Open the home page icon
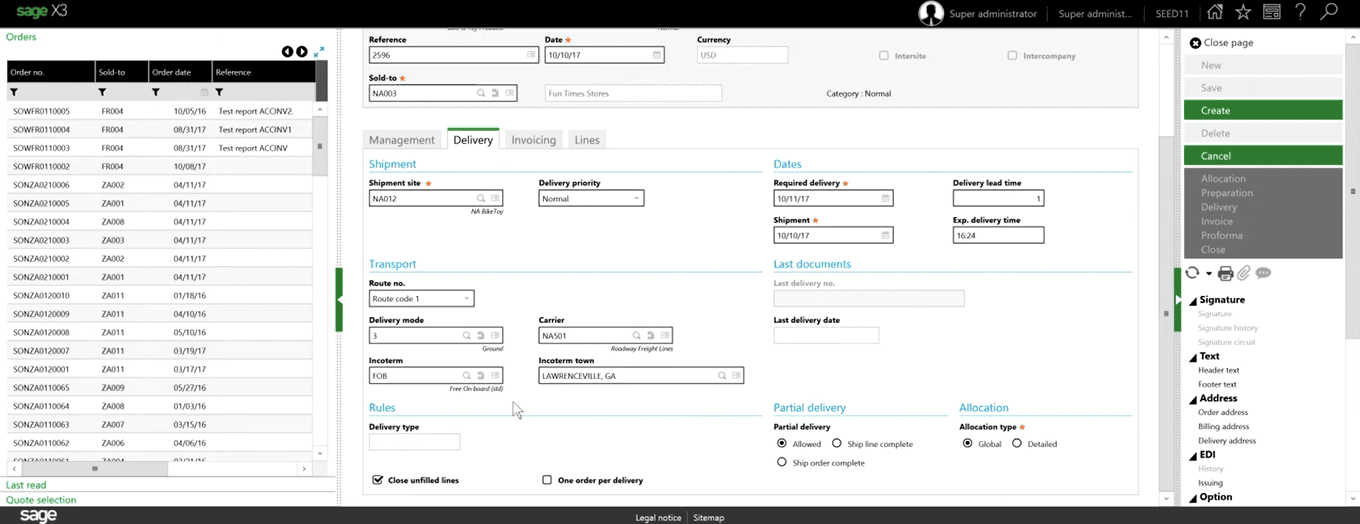 1214,13
